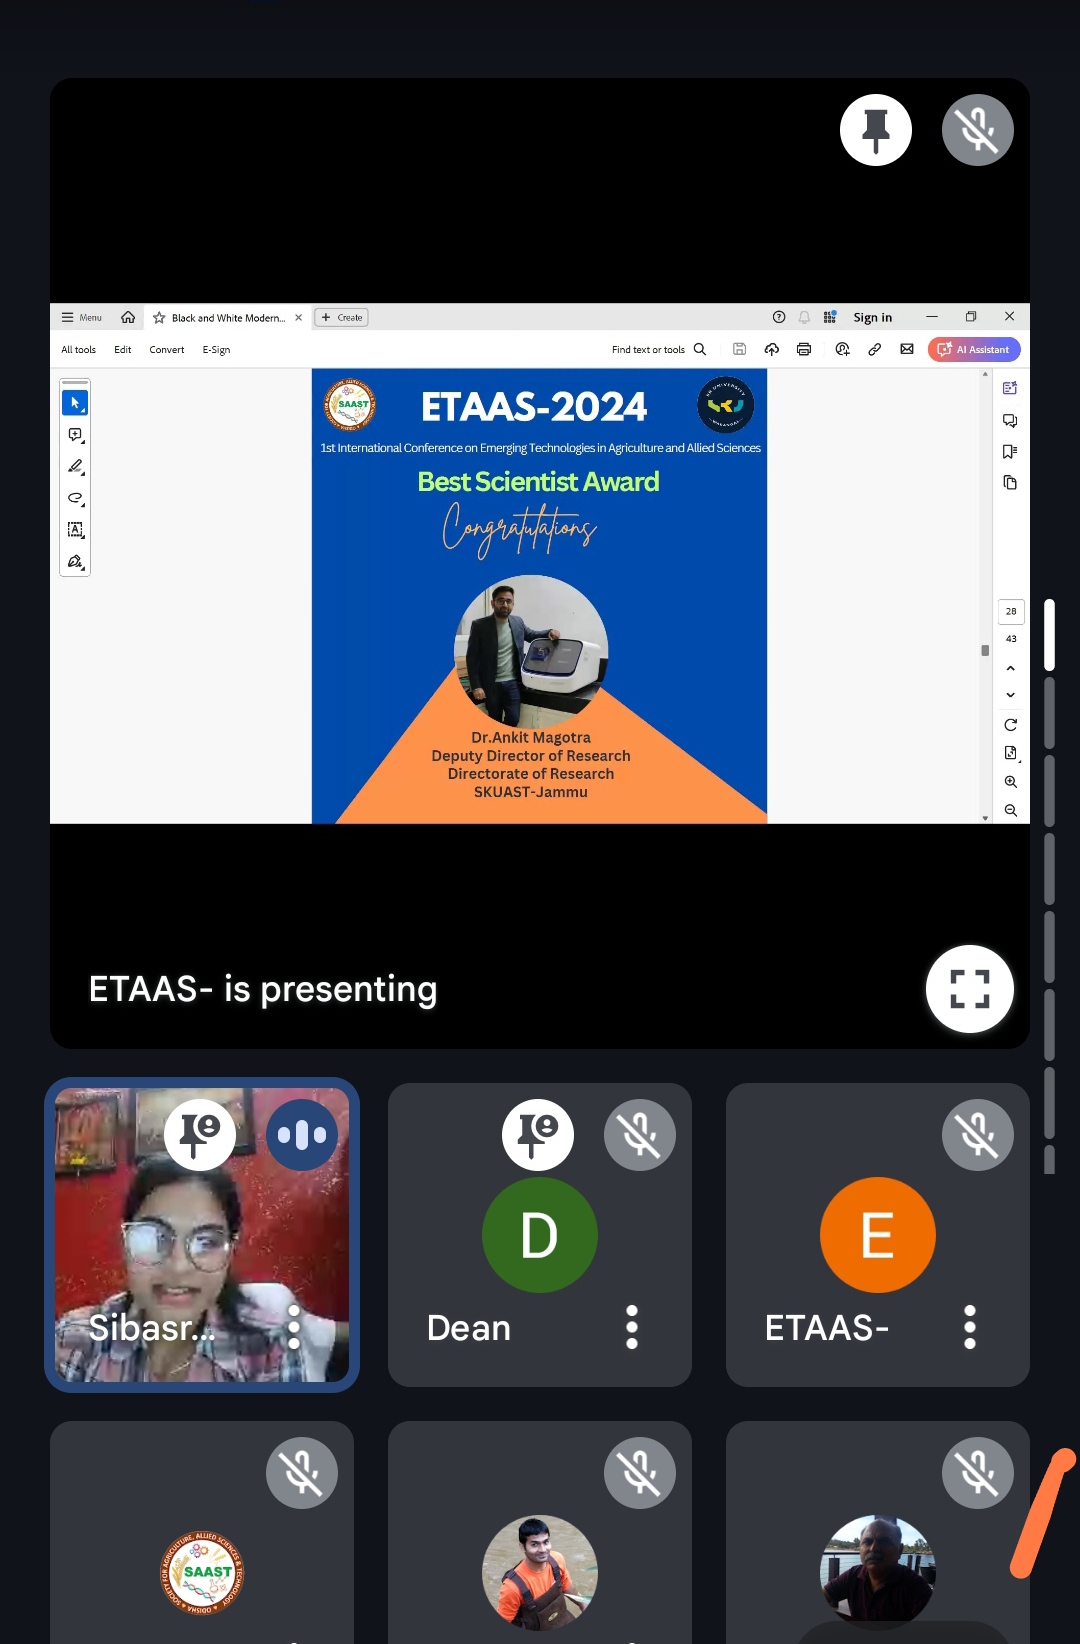Image resolution: width=1080 pixels, height=1644 pixels.
Task: Click the Sign in link
Action: tap(872, 318)
